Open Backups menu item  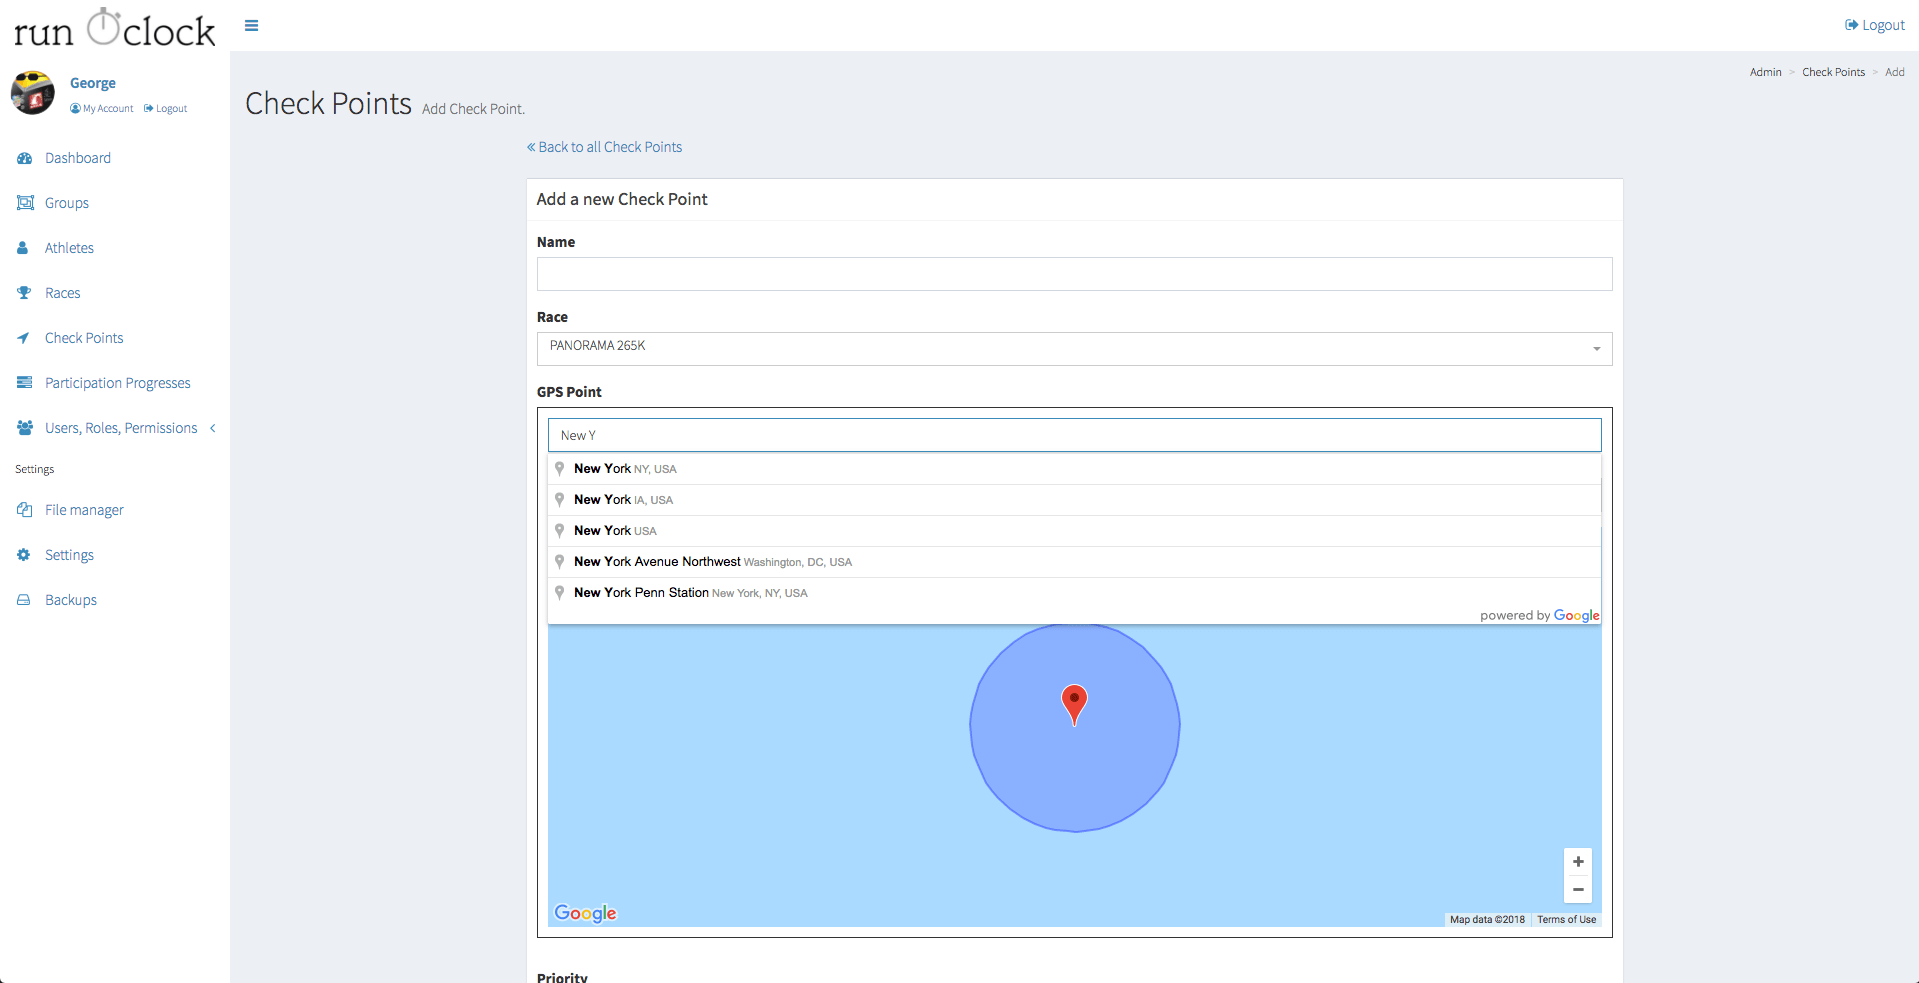[71, 600]
